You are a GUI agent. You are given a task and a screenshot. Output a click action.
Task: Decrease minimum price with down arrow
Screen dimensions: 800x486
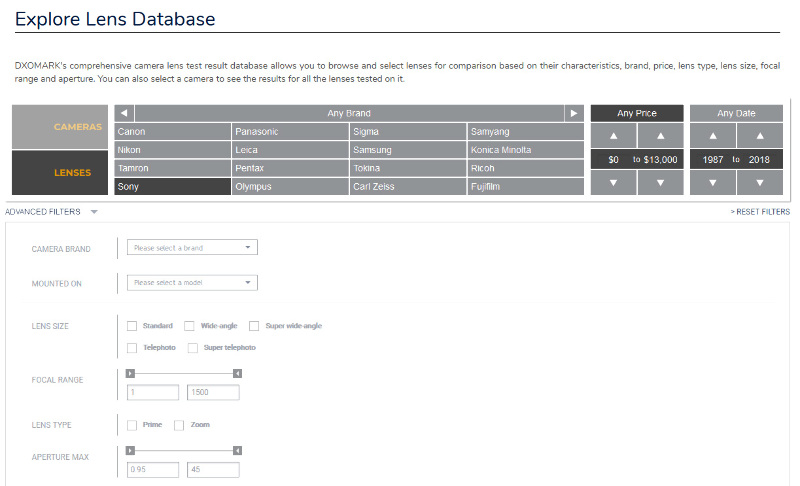(614, 183)
